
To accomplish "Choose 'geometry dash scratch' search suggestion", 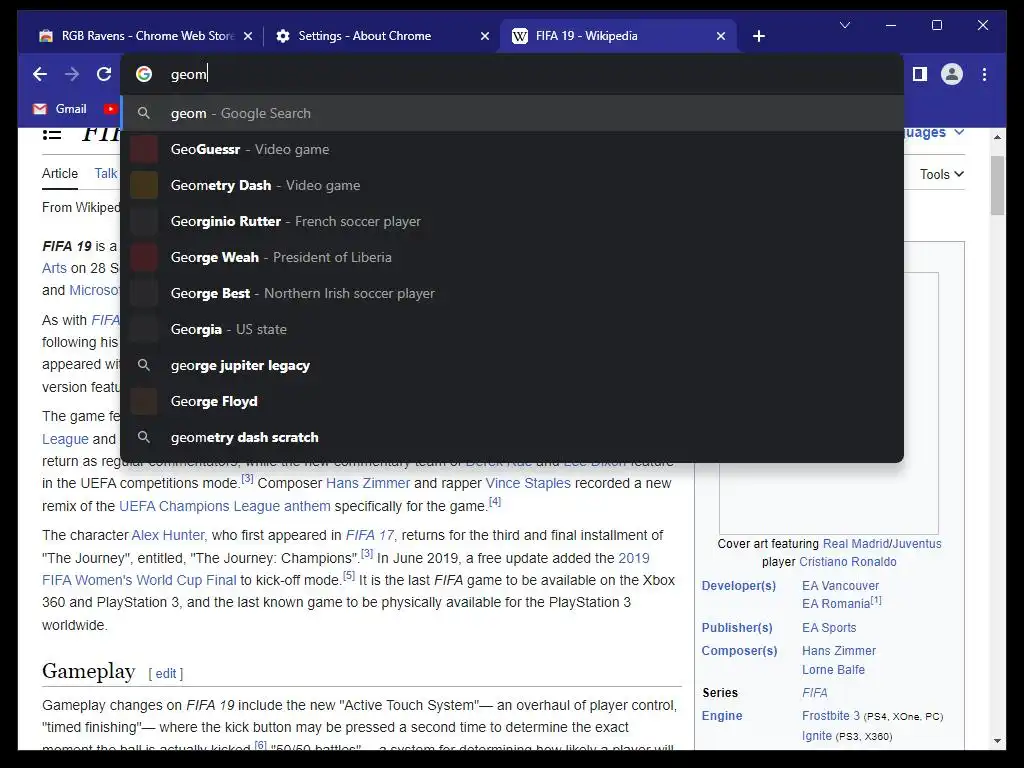I will [x=513, y=437].
